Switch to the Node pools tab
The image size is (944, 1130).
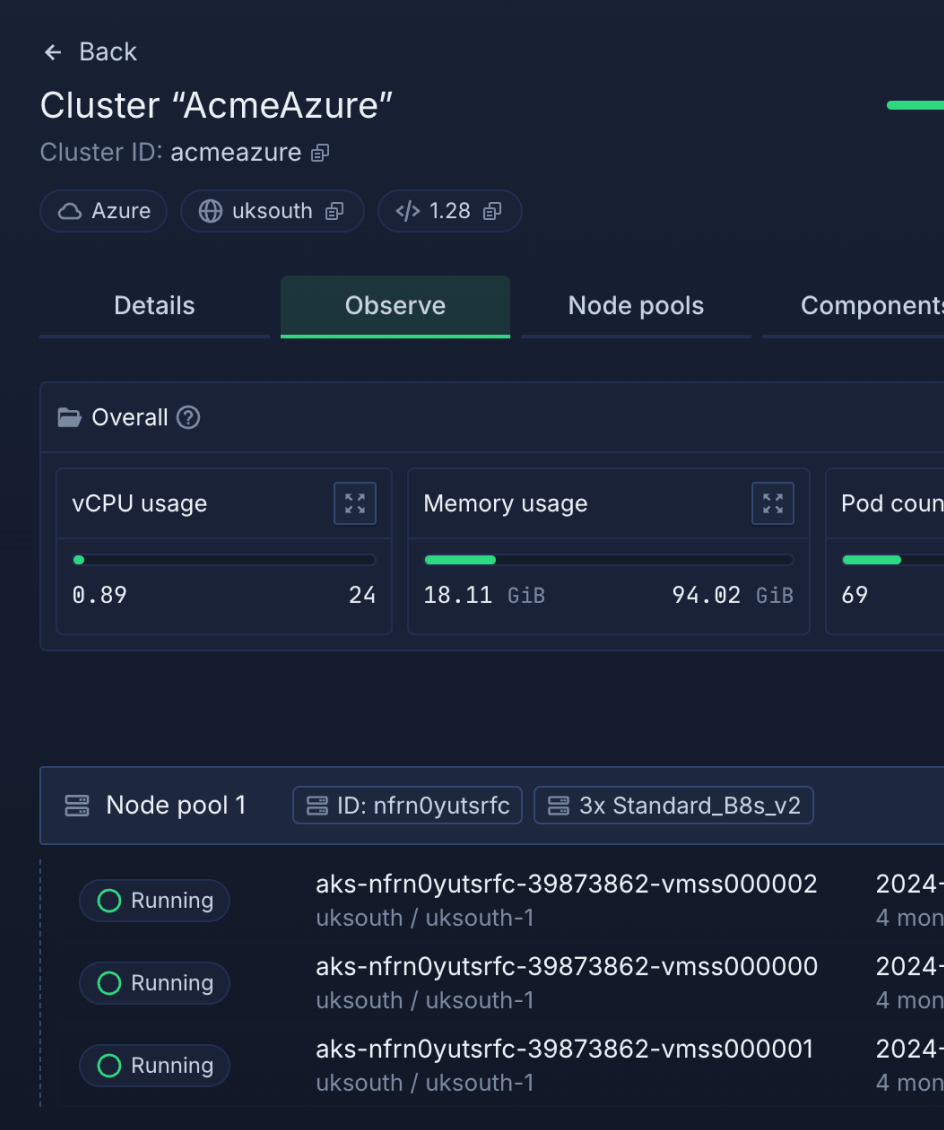636,306
